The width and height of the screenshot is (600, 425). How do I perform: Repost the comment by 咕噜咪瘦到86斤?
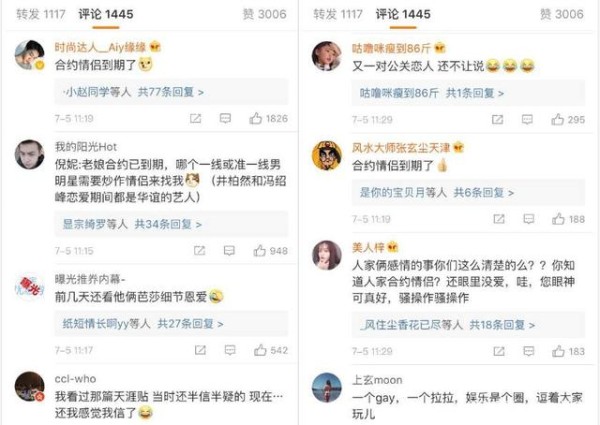click(497, 120)
